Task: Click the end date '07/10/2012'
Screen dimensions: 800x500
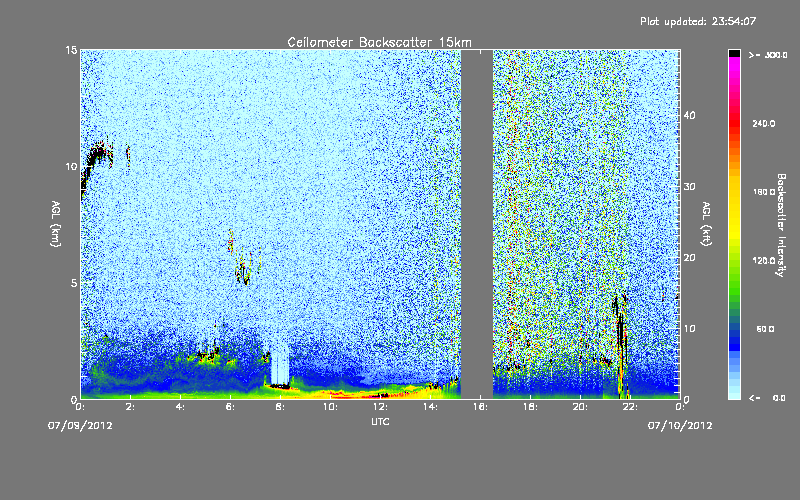Action: (680, 426)
